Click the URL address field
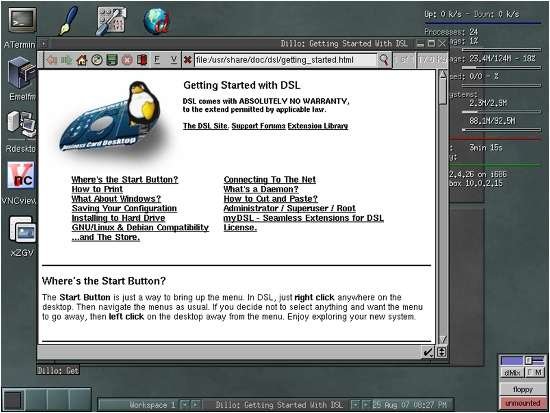The image size is (550, 413). 285,60
